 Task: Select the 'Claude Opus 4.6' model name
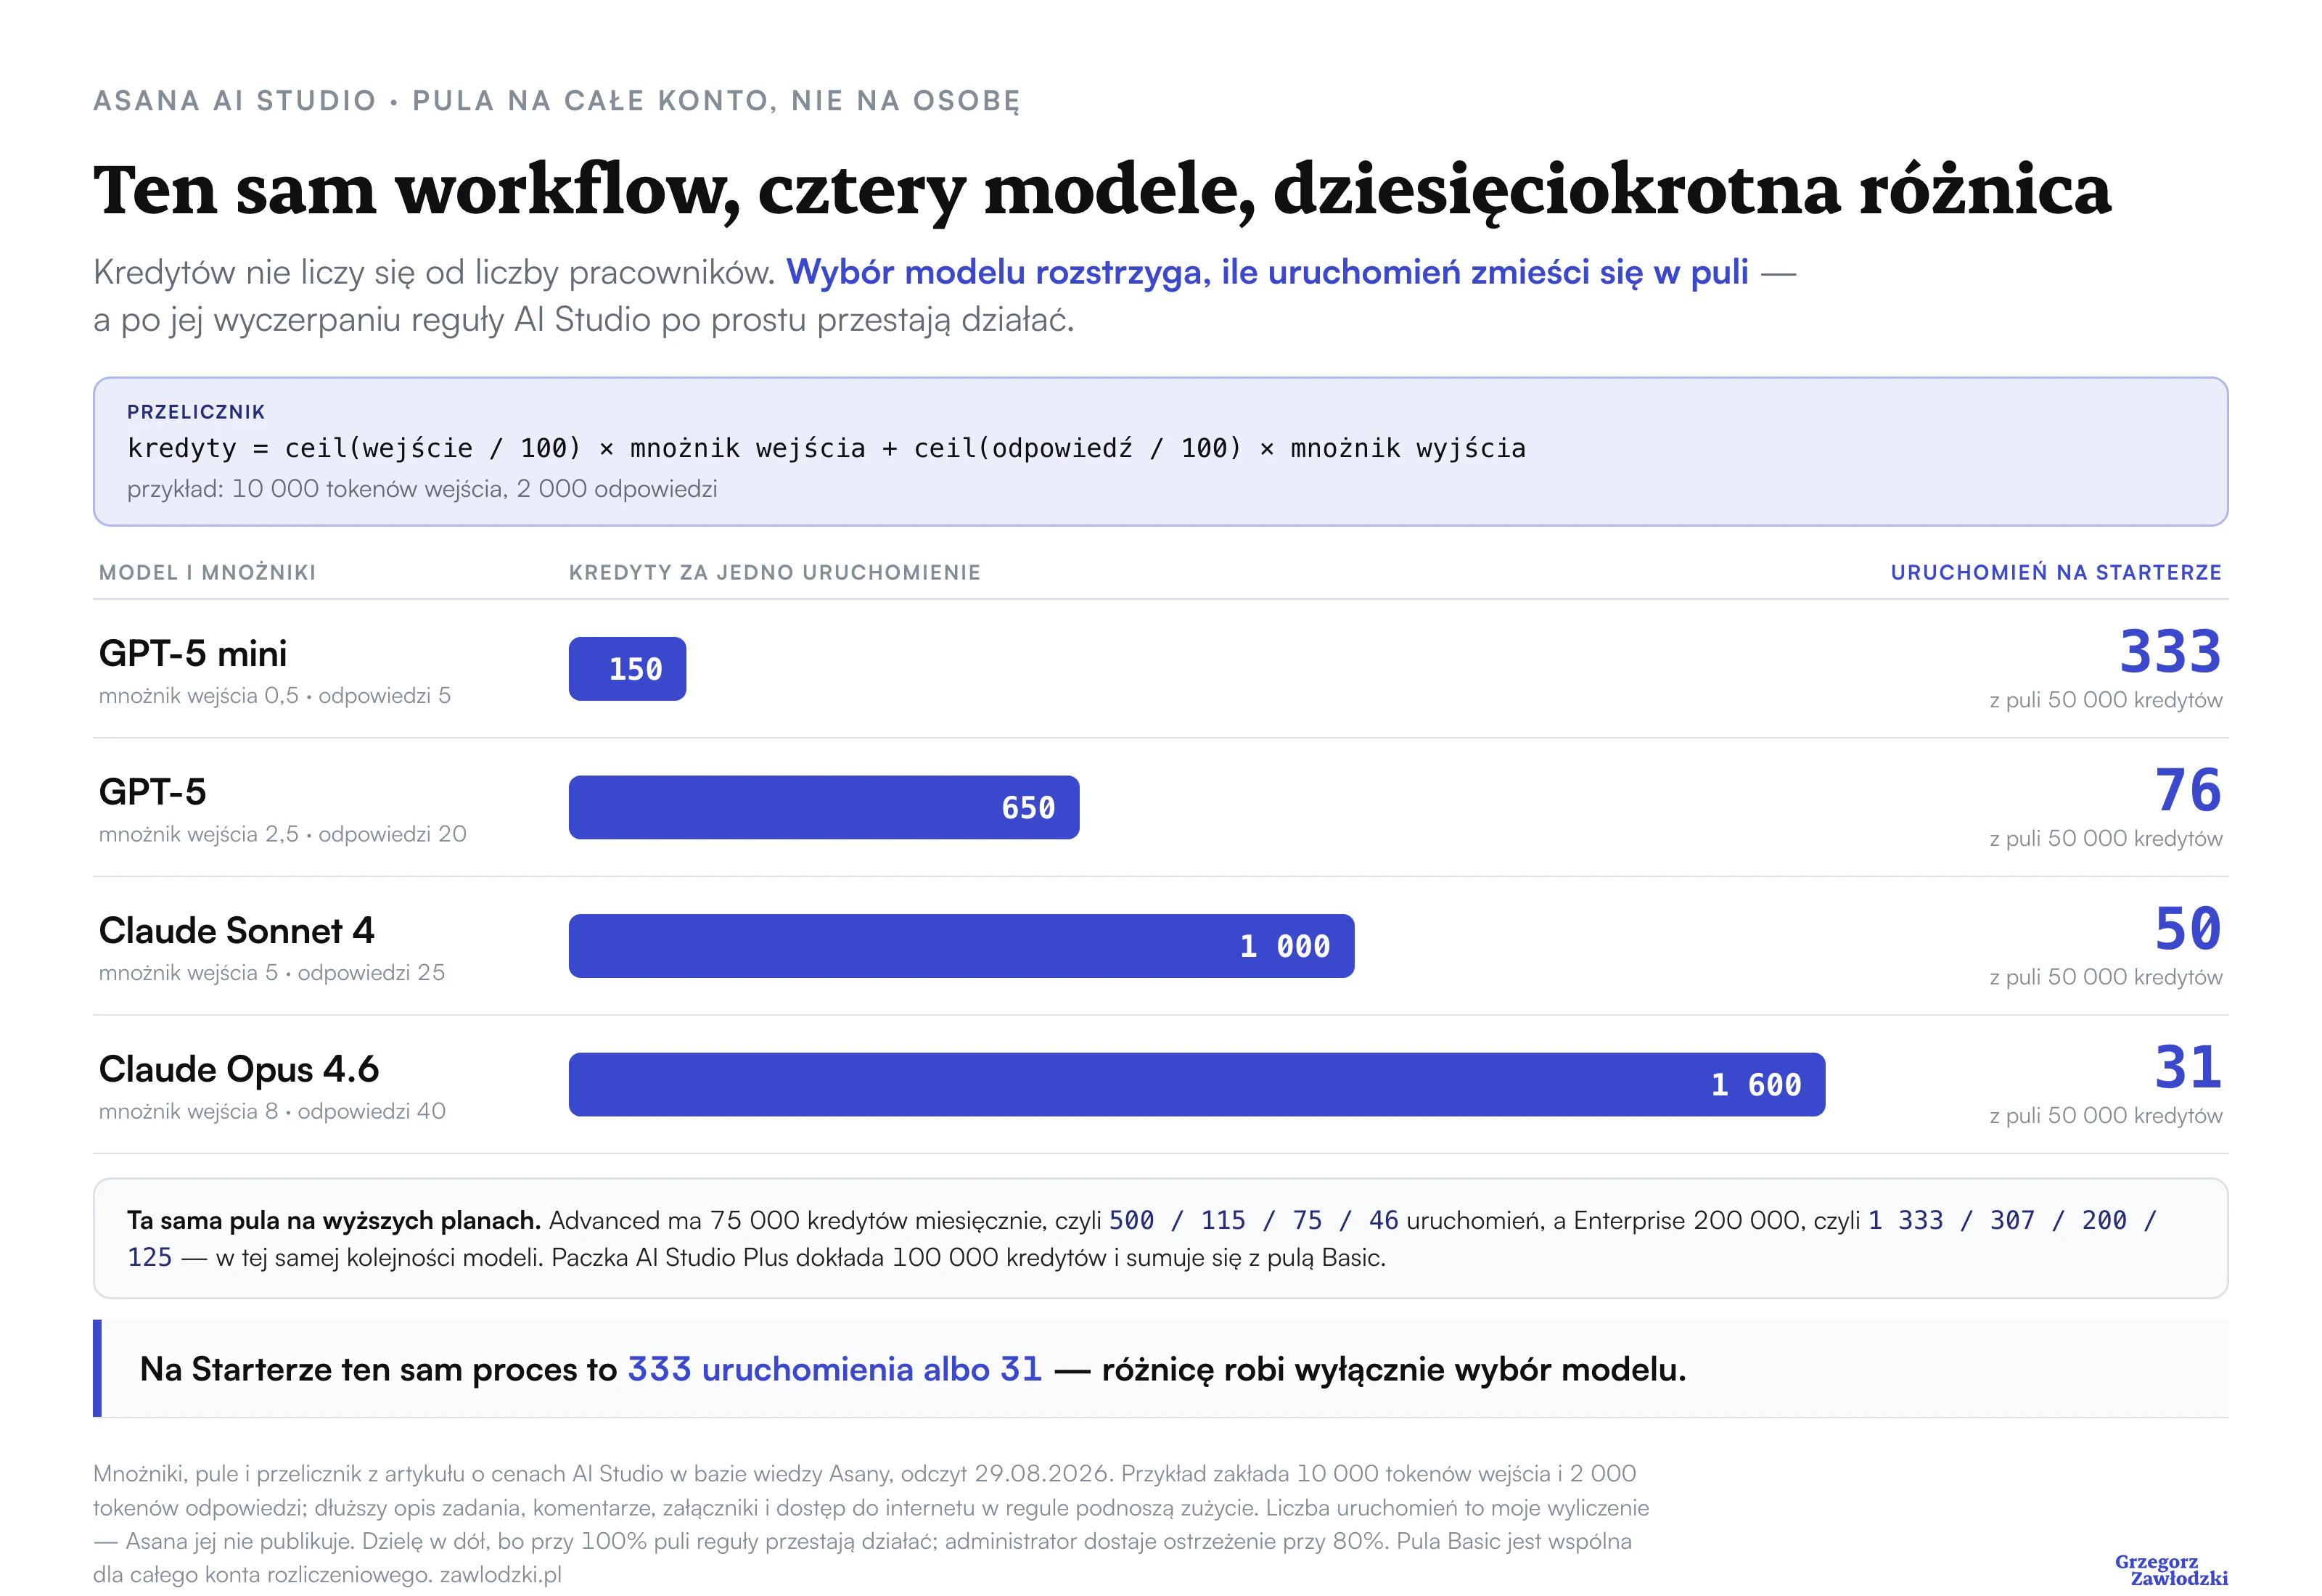[239, 1070]
